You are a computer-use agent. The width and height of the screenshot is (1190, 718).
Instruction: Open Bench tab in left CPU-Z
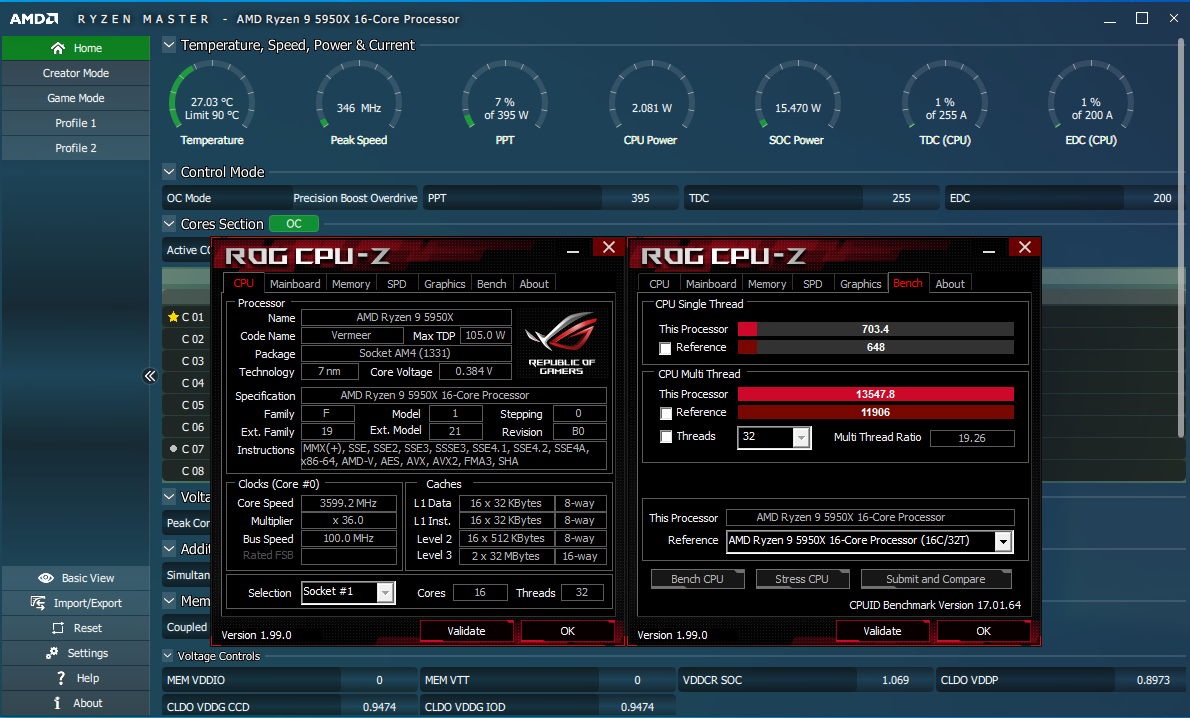[x=492, y=284]
